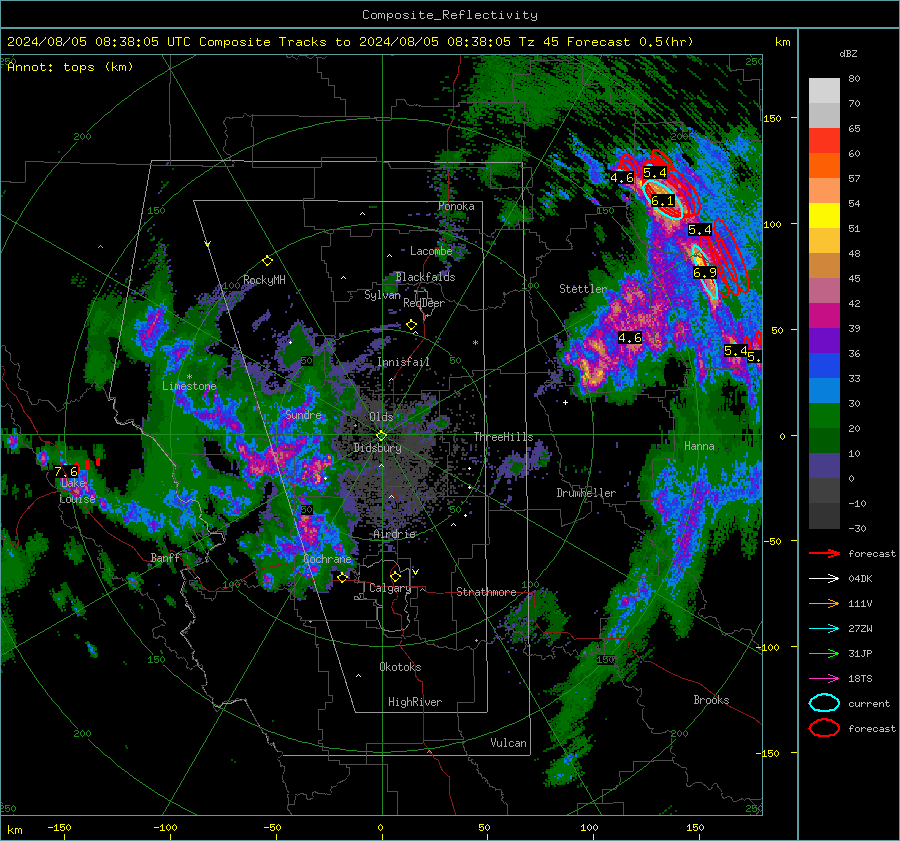Click the white 04DK arrow in legend
Screen dimensions: 900x841
pyautogui.click(x=824, y=579)
